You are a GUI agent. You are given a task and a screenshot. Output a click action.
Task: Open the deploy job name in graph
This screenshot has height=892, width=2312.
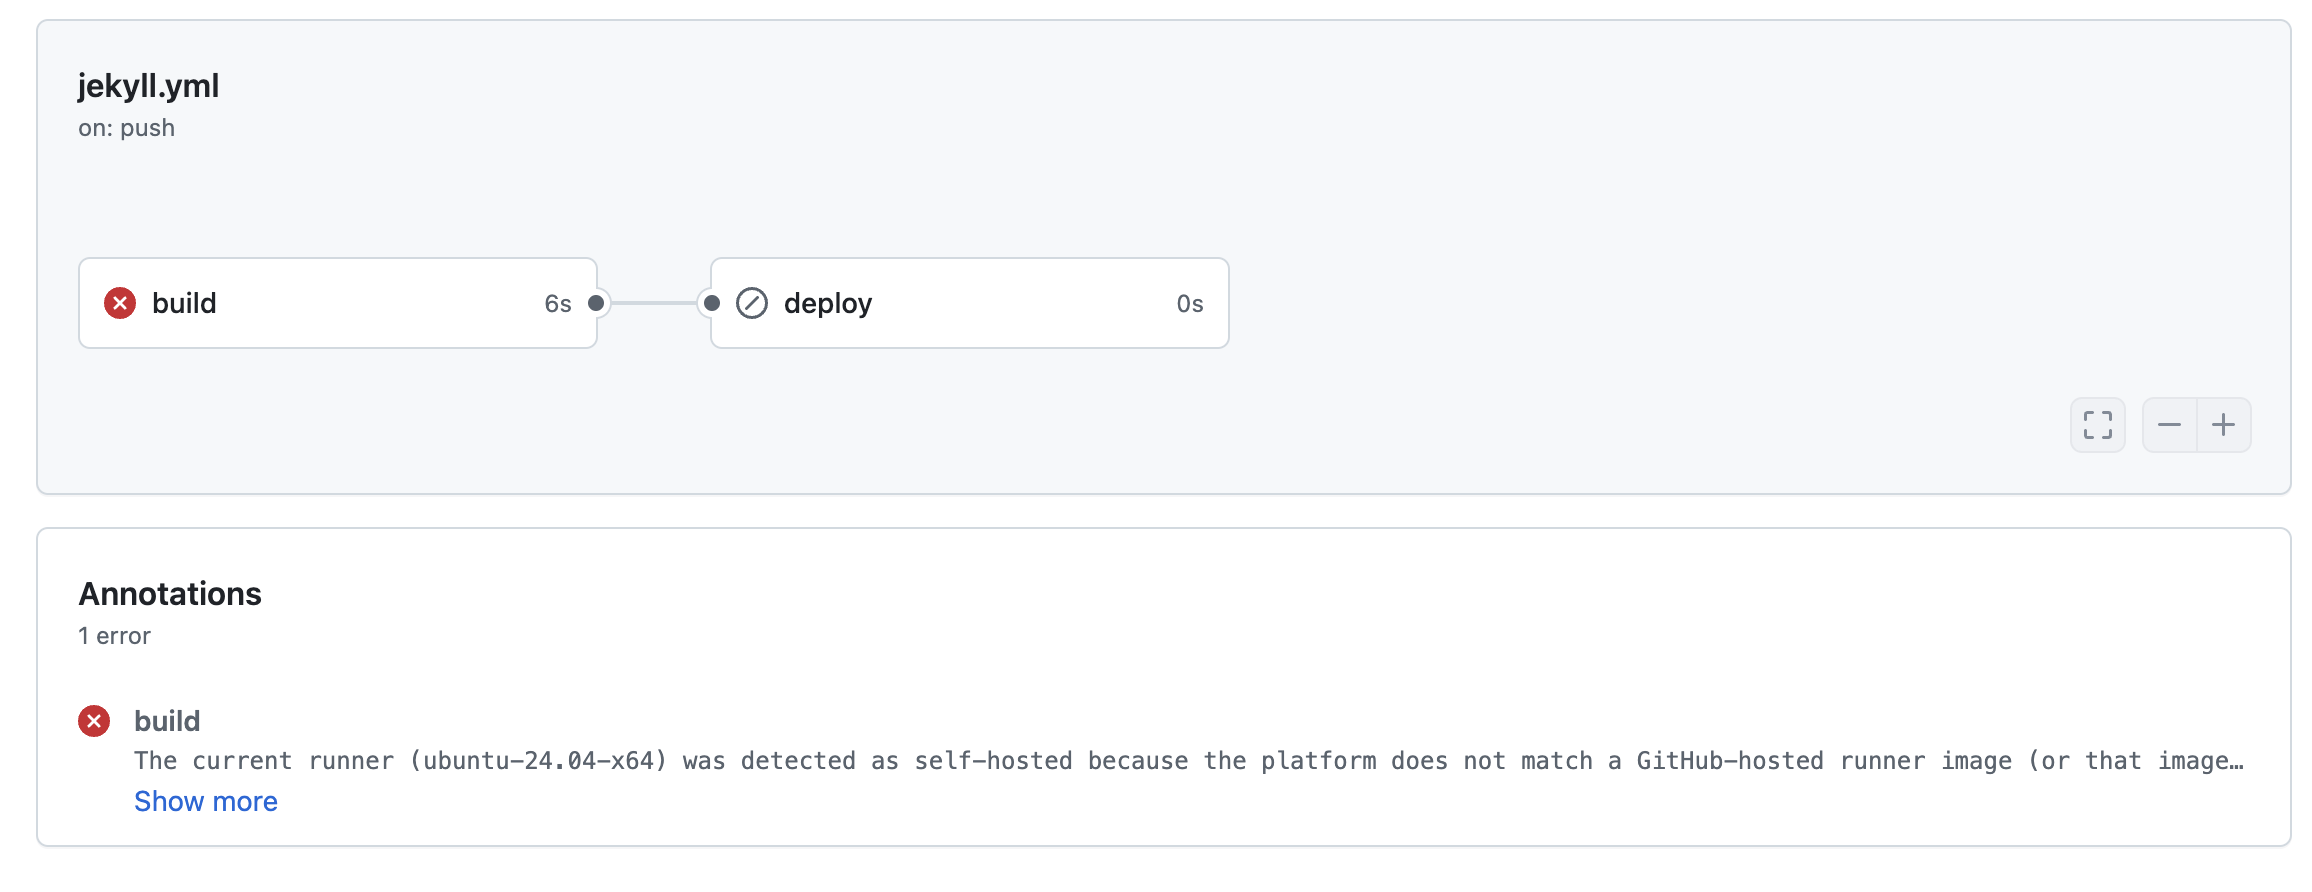coord(827,303)
